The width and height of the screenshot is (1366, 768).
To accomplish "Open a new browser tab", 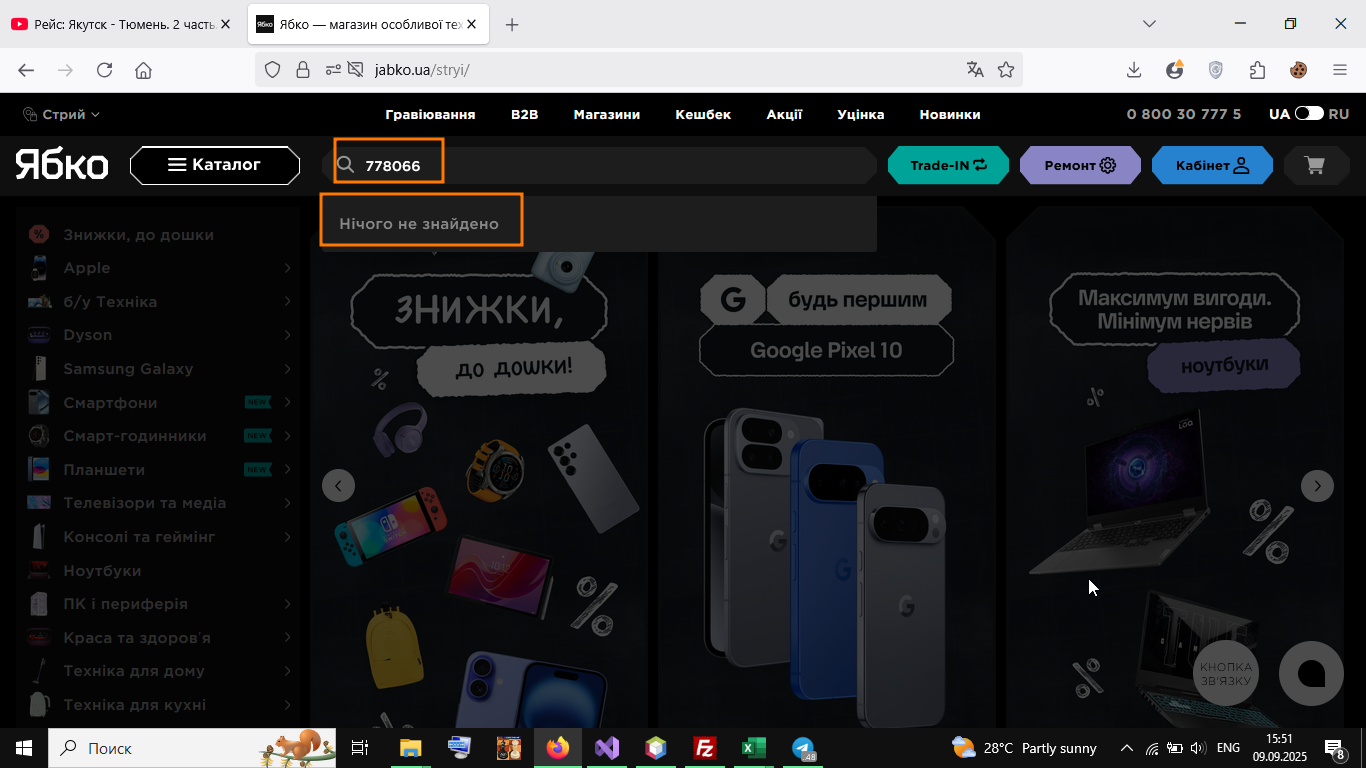I will click(x=512, y=24).
